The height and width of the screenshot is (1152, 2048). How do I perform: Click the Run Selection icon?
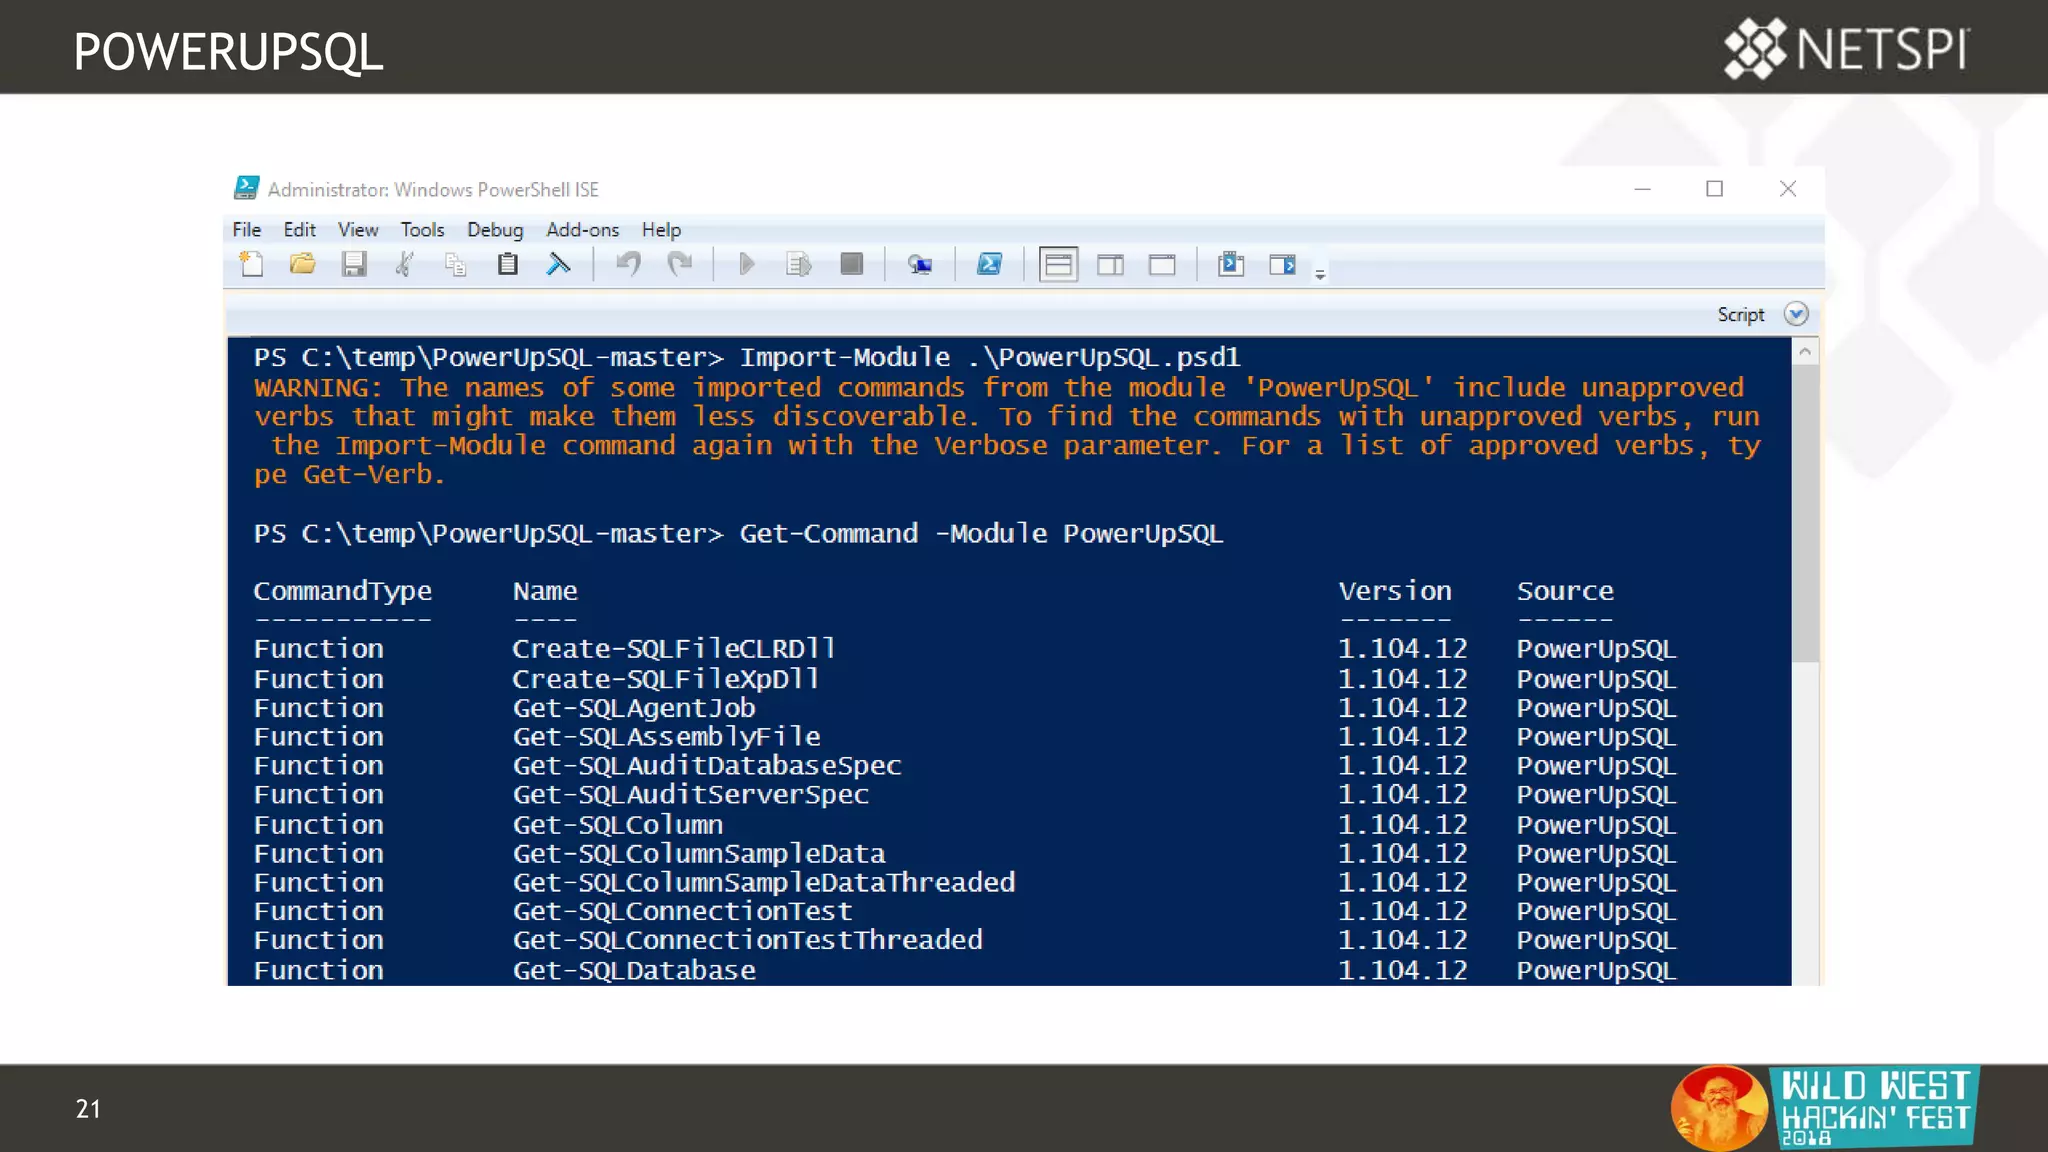tap(798, 264)
